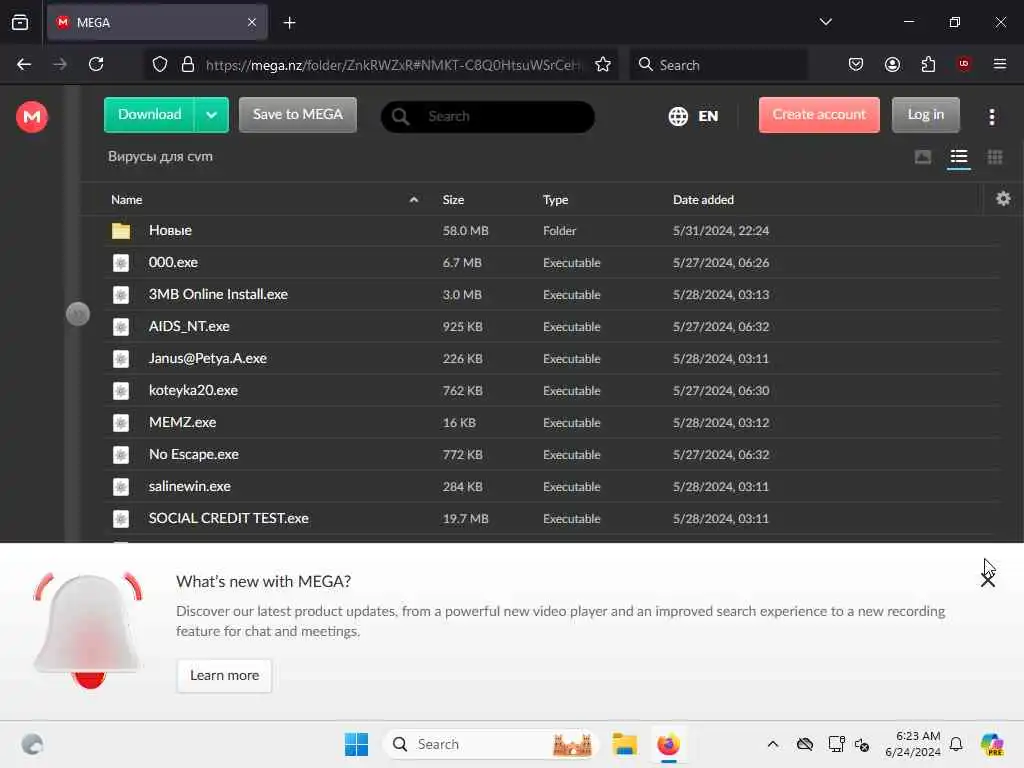
Task: Click the Windows taskbar Search box
Action: [491, 744]
